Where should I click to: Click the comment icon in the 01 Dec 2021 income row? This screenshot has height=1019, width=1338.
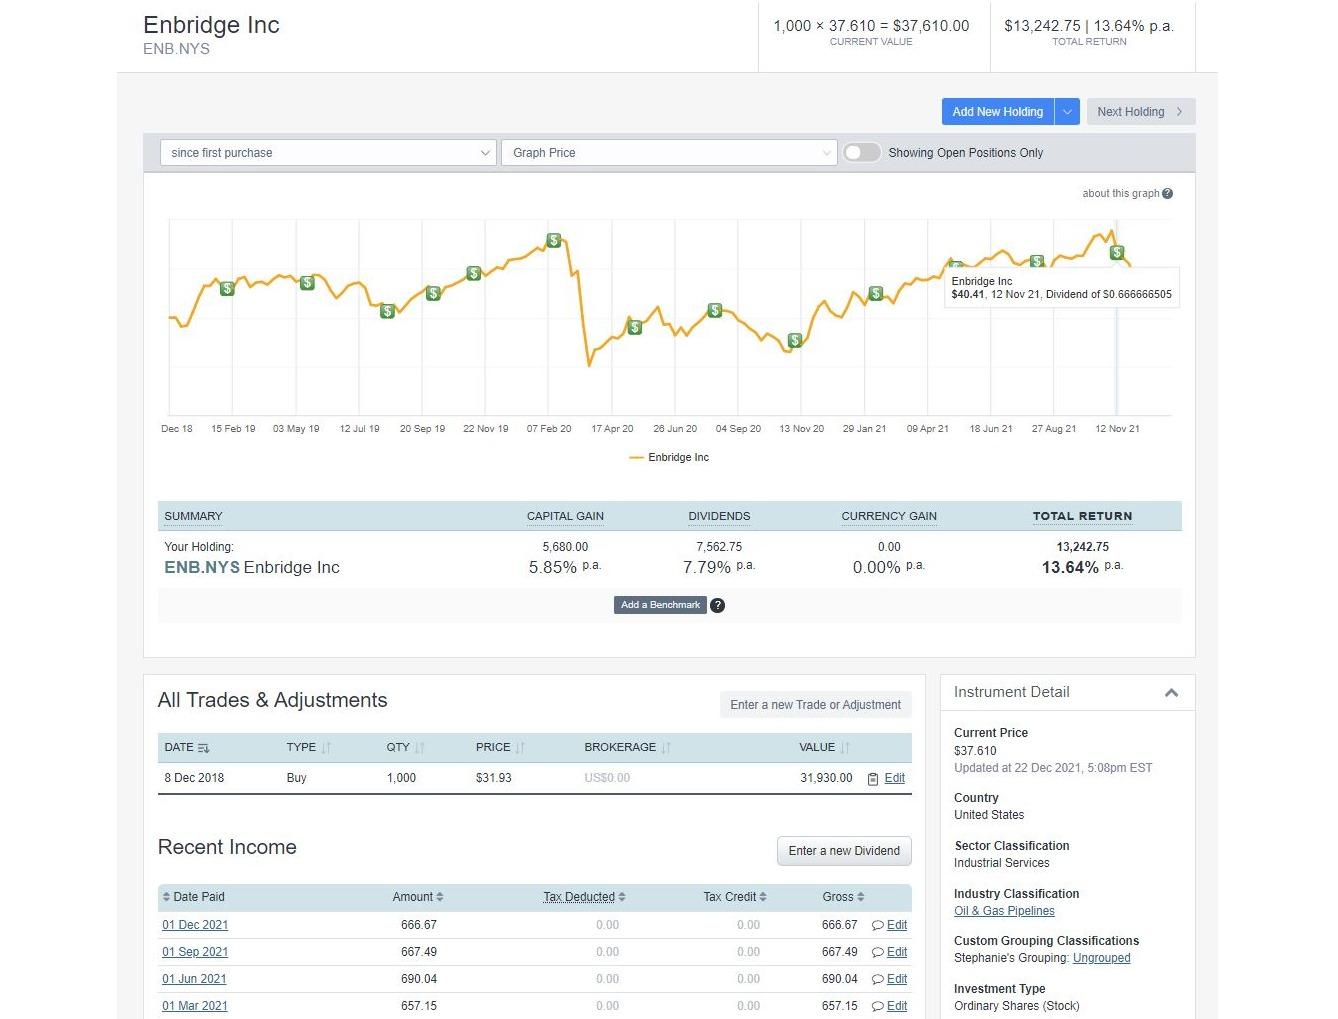point(878,926)
